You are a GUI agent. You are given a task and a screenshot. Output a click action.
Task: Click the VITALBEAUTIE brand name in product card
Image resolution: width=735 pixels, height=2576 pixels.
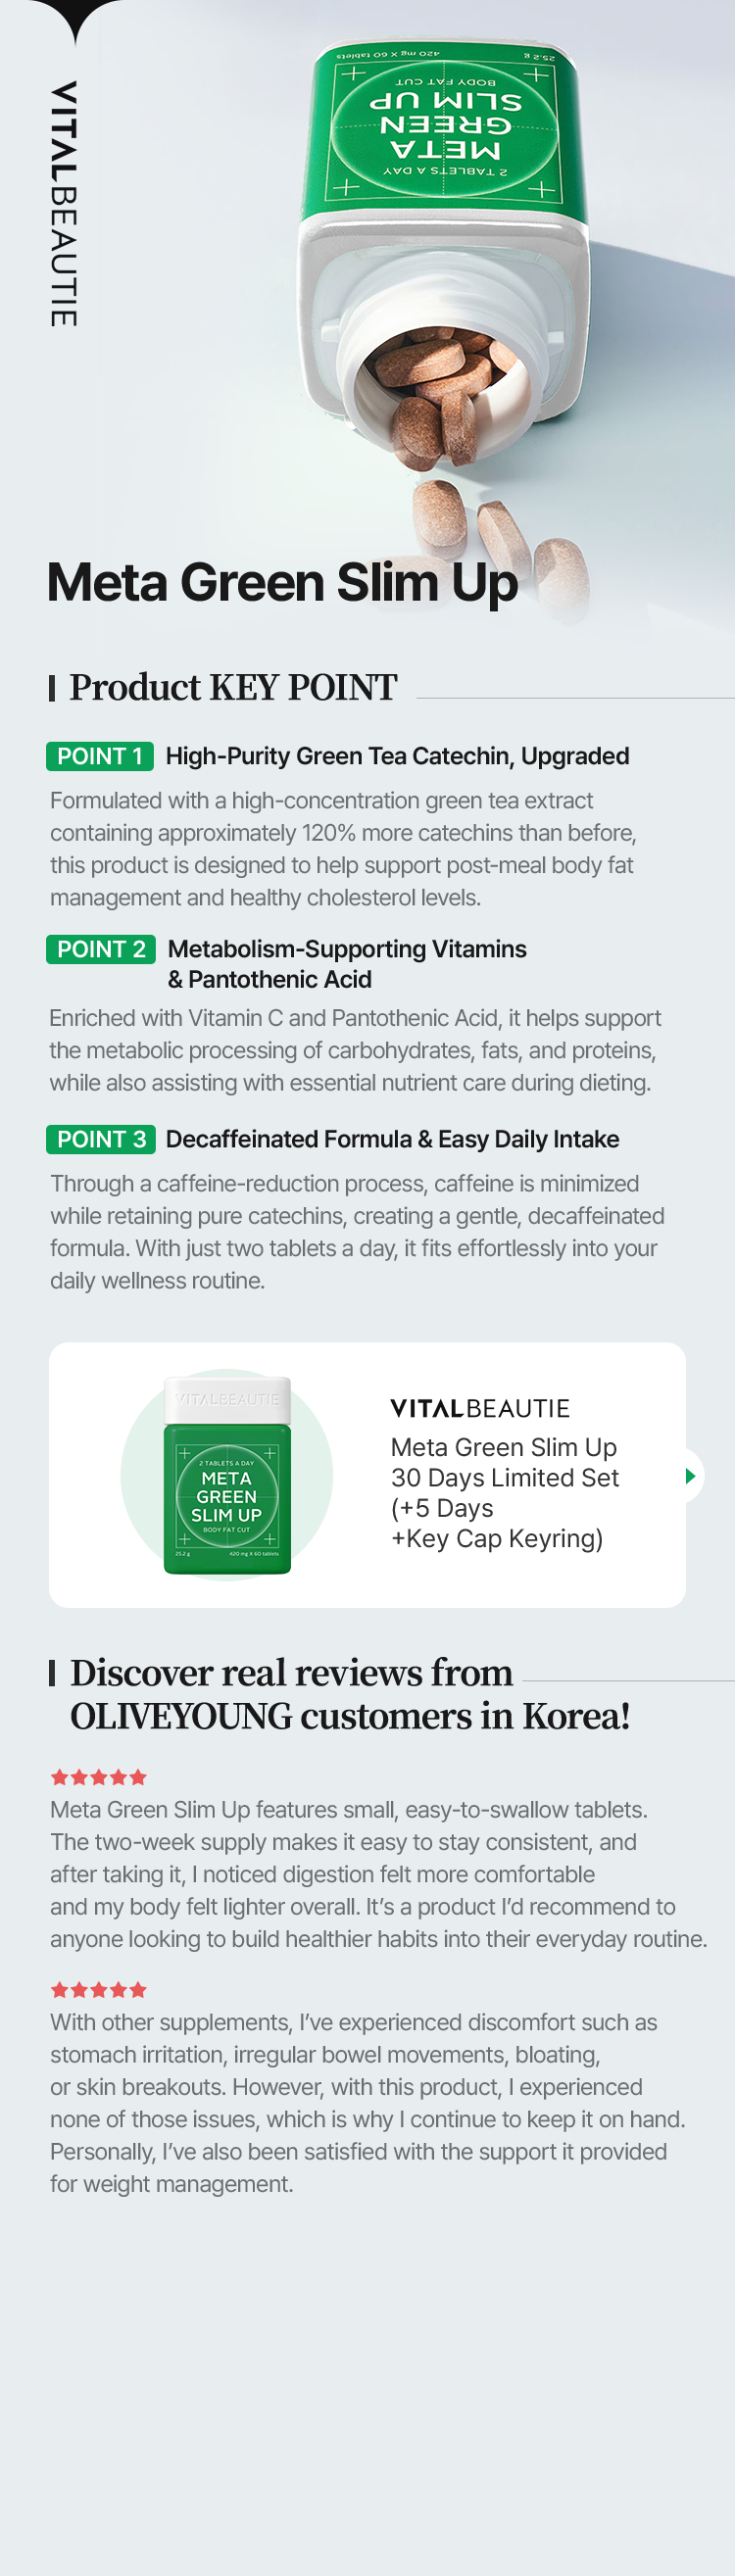click(x=480, y=1408)
